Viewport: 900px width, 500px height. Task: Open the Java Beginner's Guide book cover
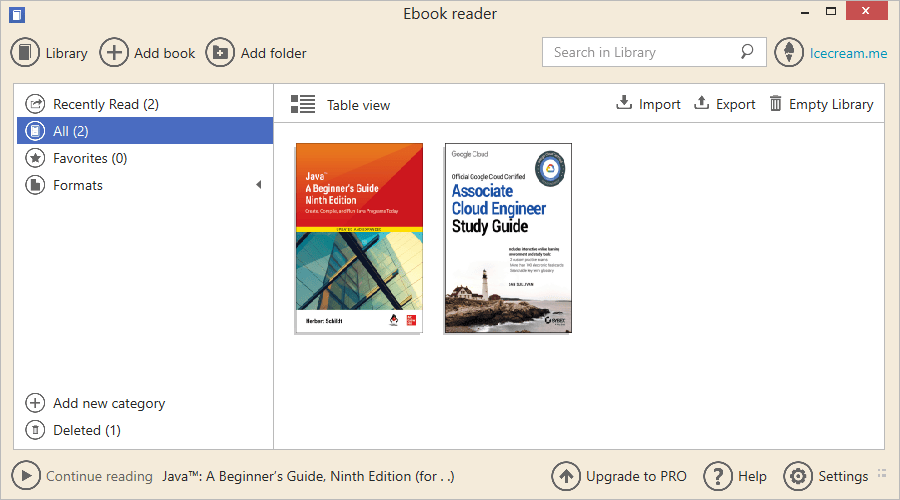pyautogui.click(x=359, y=238)
